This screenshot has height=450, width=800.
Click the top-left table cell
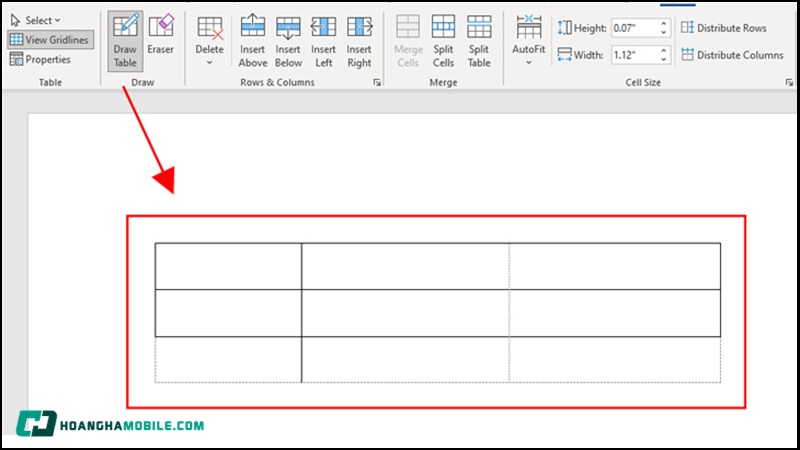pyautogui.click(x=228, y=266)
